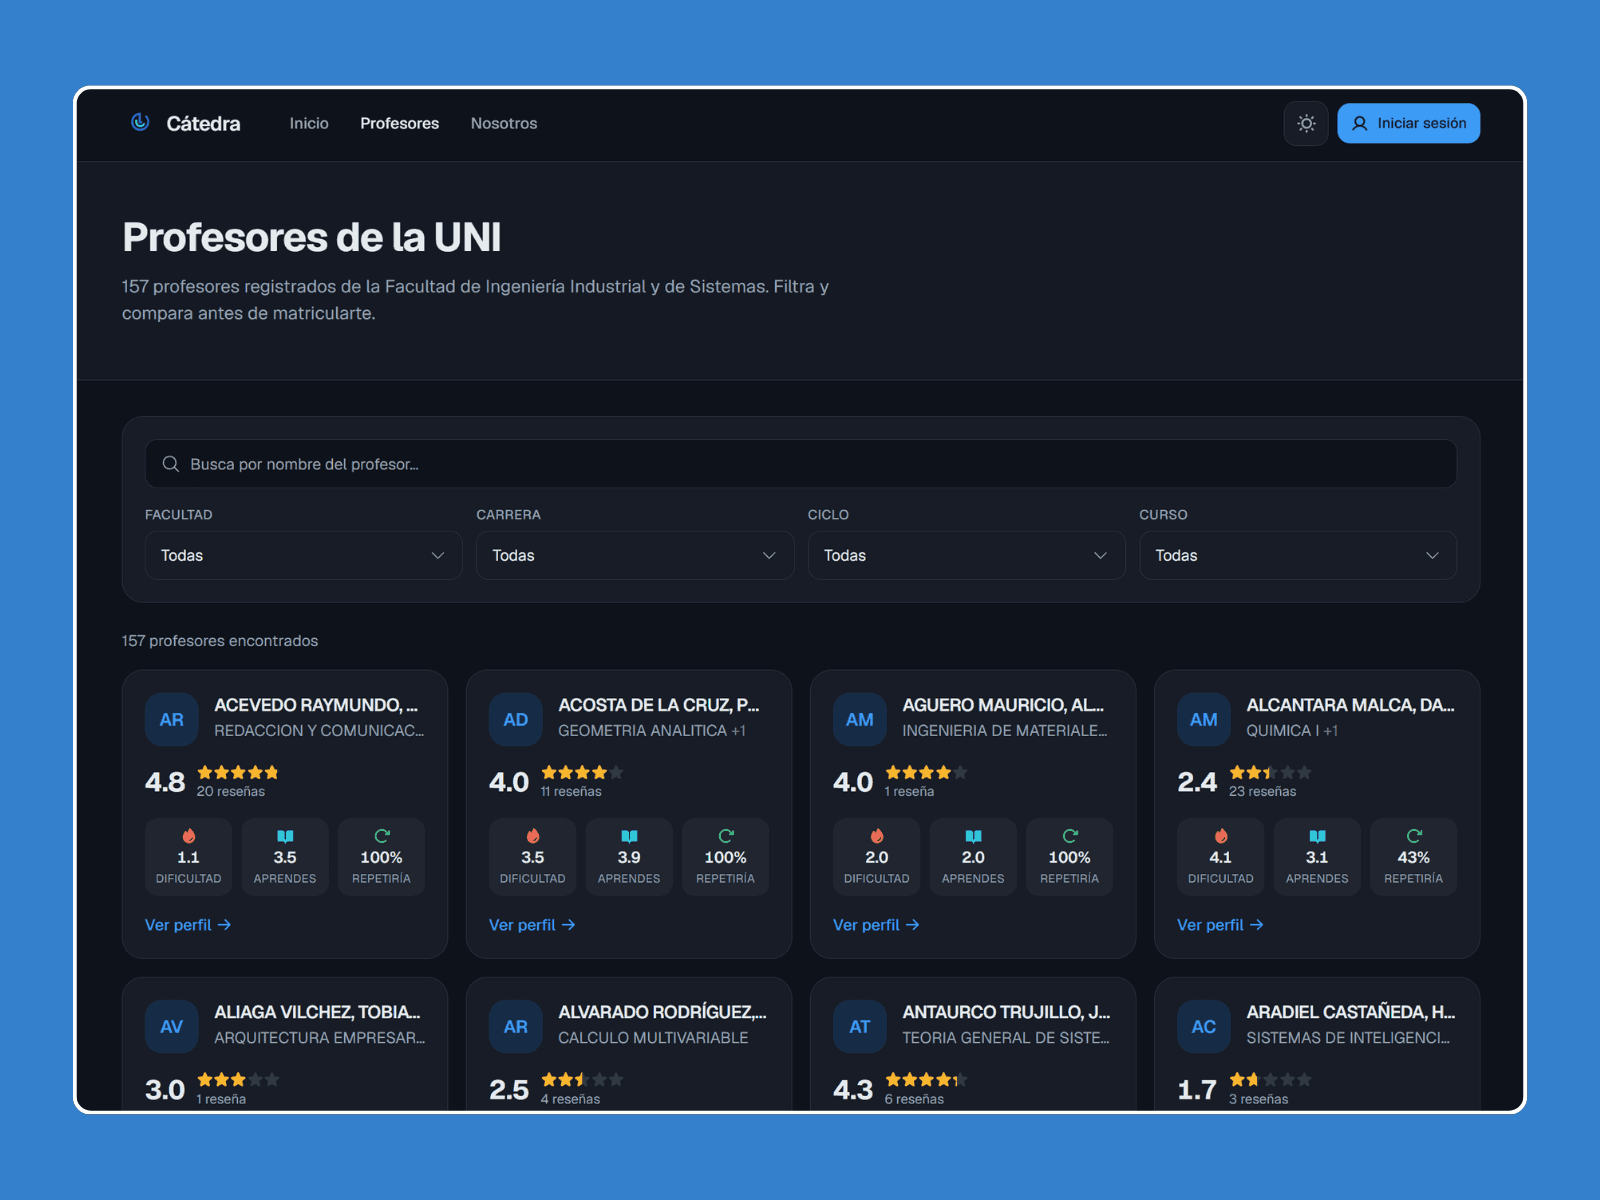Click the ALCANTARA MALCA name heading
Image resolution: width=1600 pixels, height=1200 pixels.
[1350, 705]
